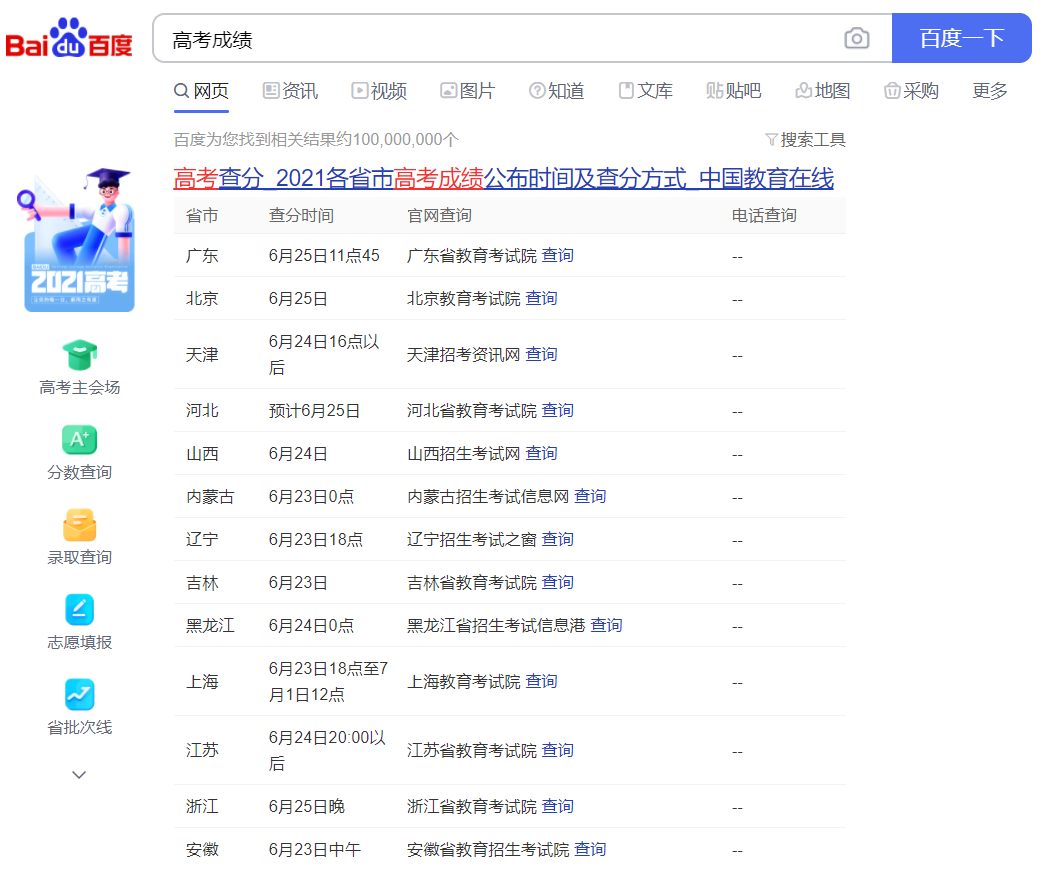Select the 天津 province cell
The image size is (1042, 870).
click(x=202, y=354)
